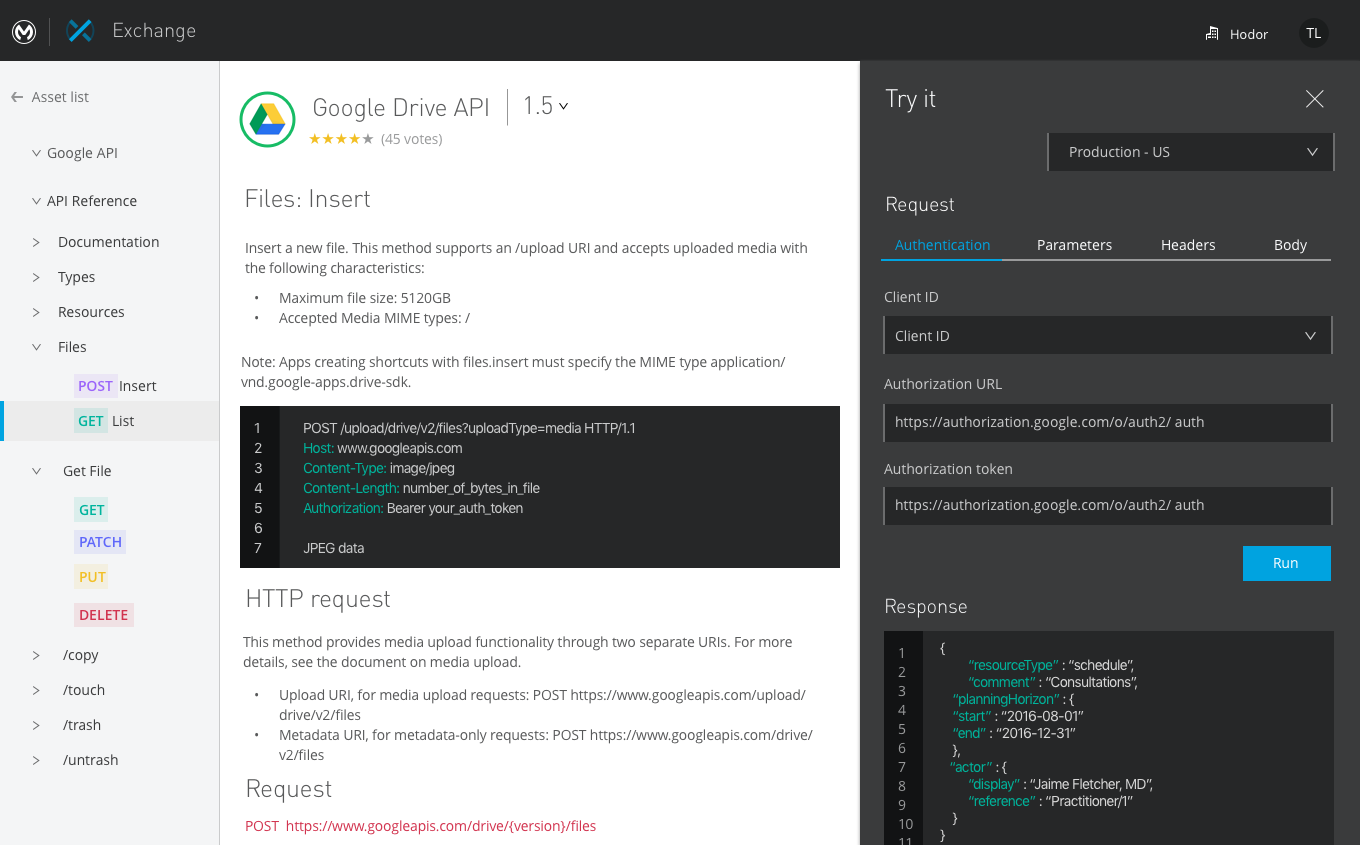
Task: Click the Content-Type: image/jpeg code line
Action: [x=379, y=468]
